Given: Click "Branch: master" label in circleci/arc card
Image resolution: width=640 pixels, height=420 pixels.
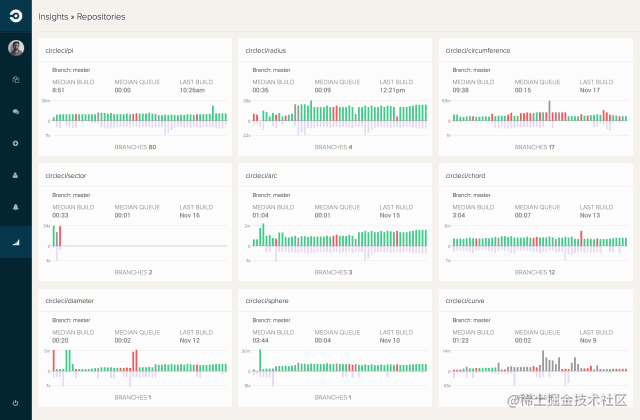Looking at the screenshot, I should [271, 195].
